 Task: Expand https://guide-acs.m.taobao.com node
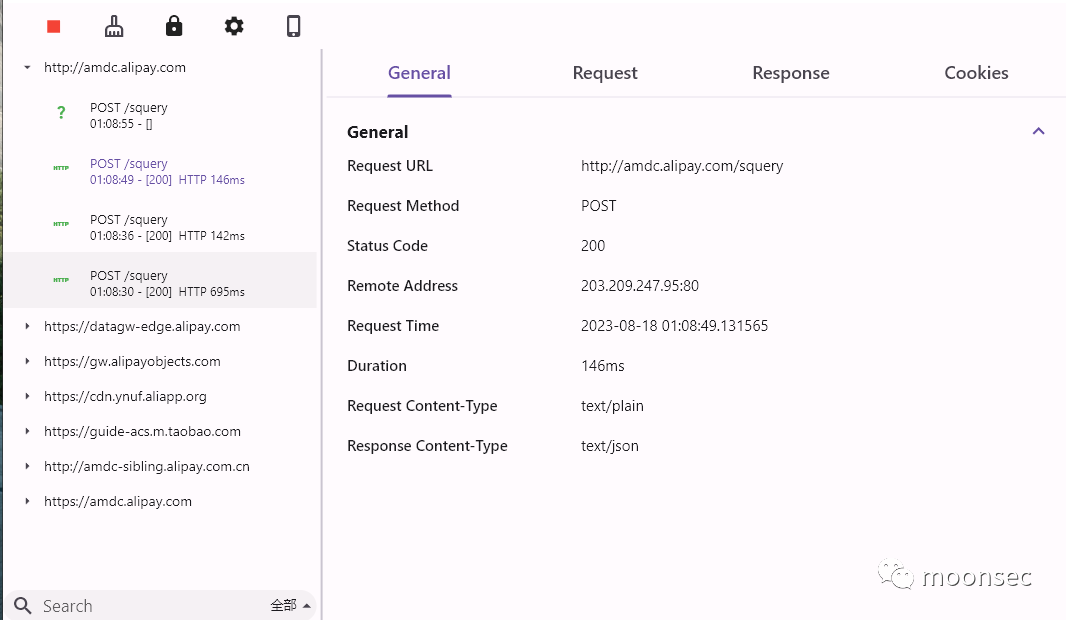27,432
